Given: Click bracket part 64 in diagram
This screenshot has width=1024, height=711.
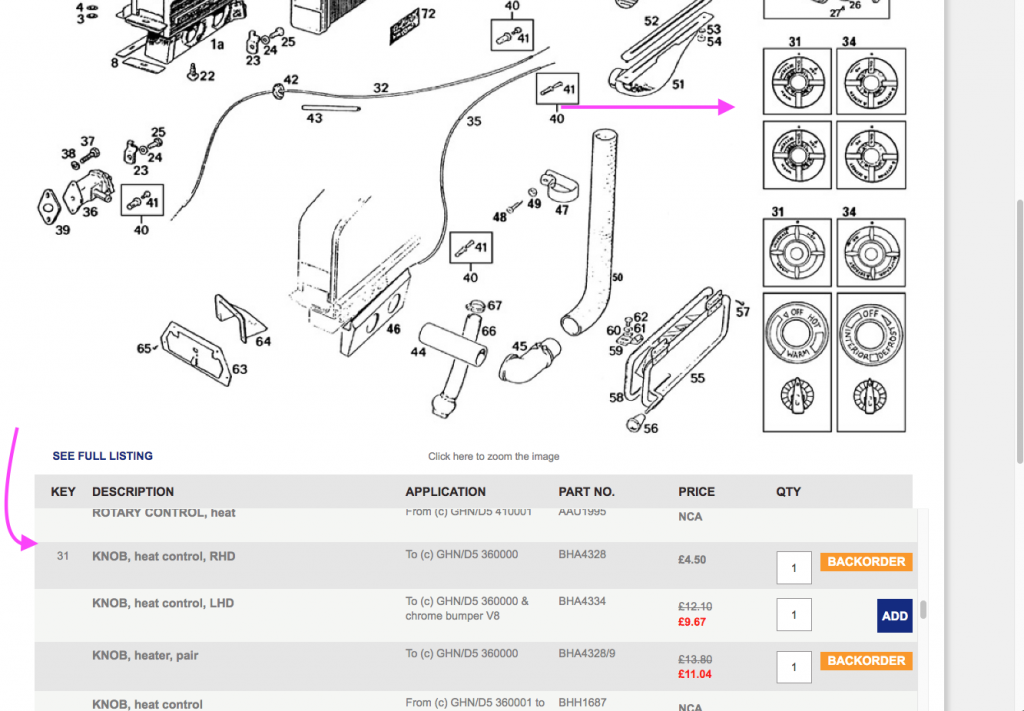Looking at the screenshot, I should point(239,318).
